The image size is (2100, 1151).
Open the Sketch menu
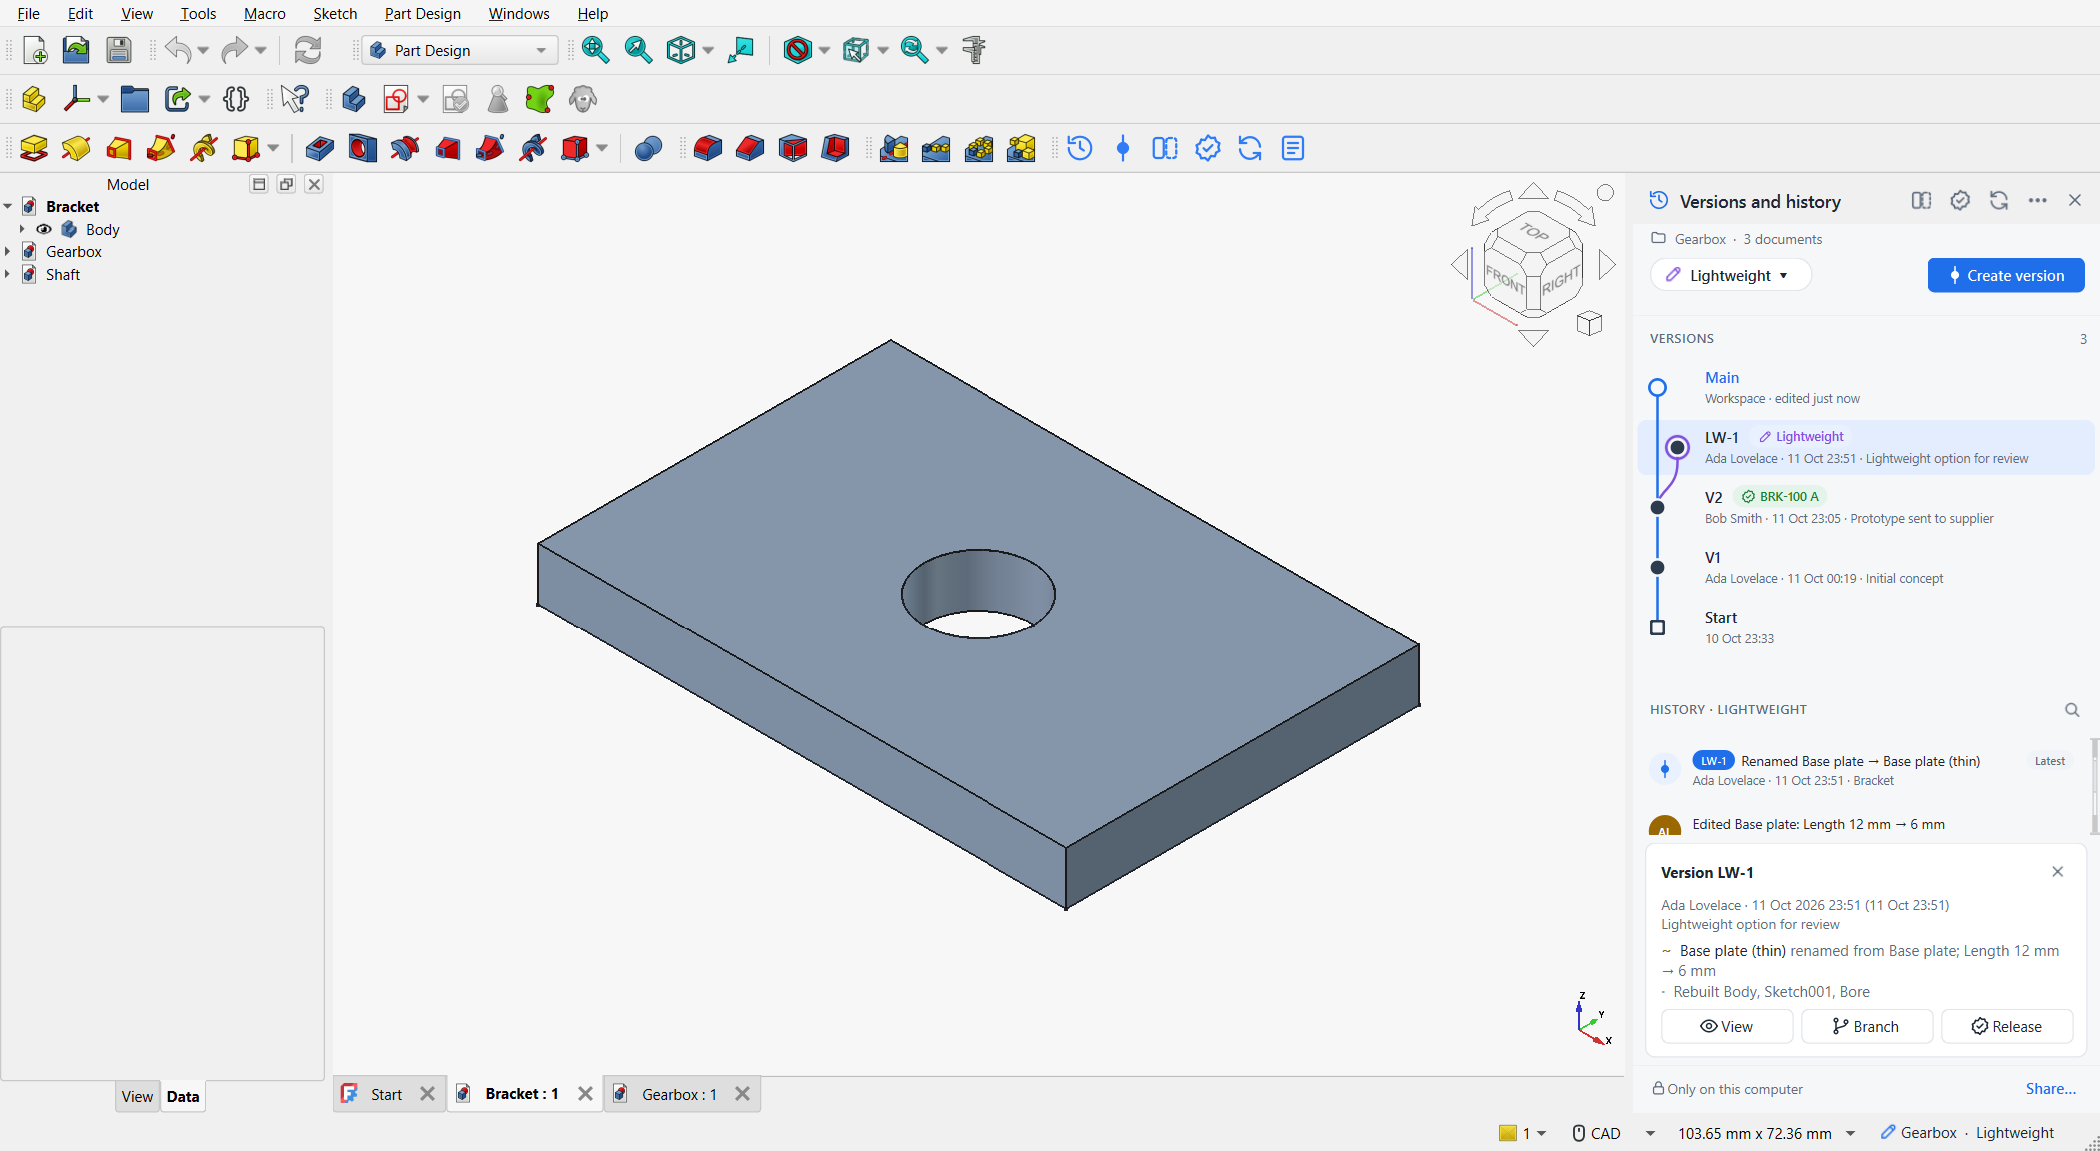tap(335, 13)
